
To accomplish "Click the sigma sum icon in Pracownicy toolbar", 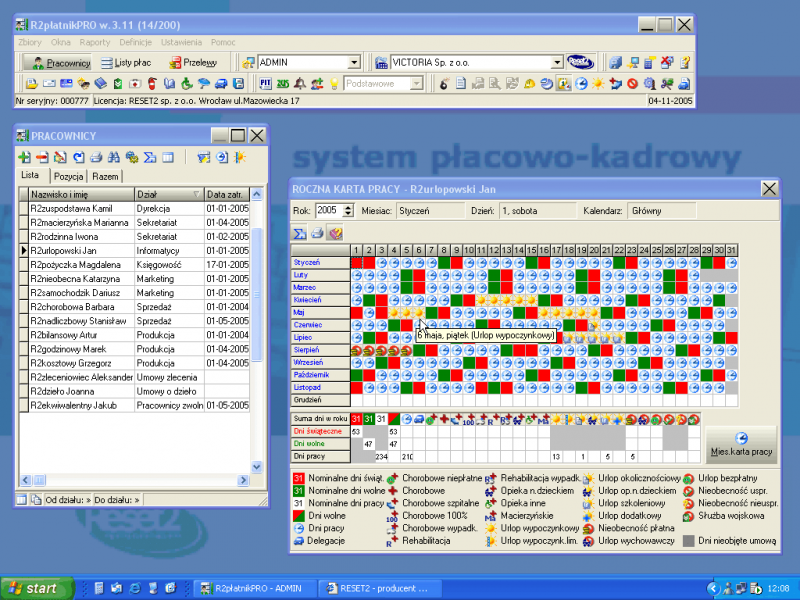I will (150, 157).
